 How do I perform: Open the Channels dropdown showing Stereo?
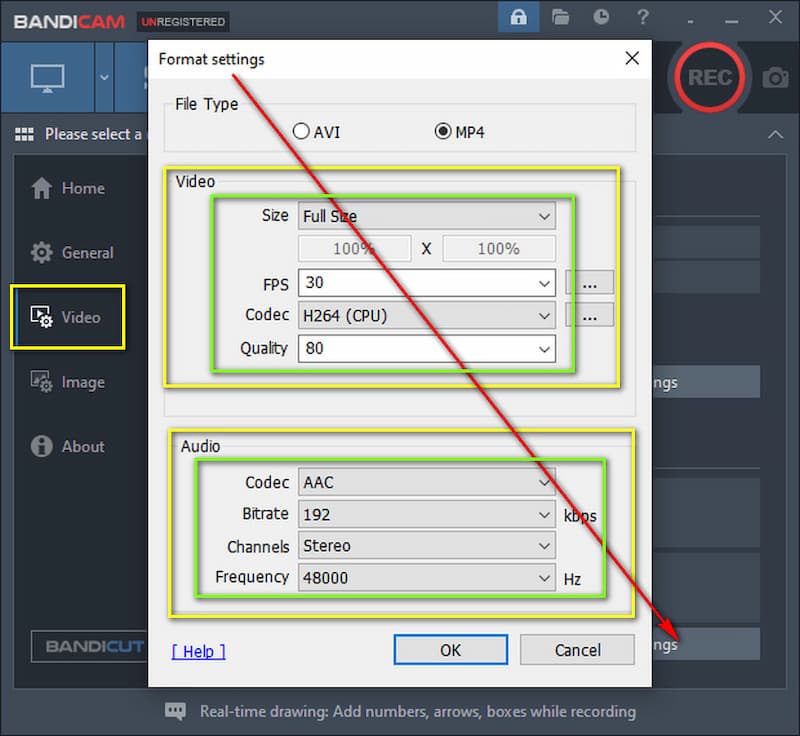pyautogui.click(x=427, y=546)
